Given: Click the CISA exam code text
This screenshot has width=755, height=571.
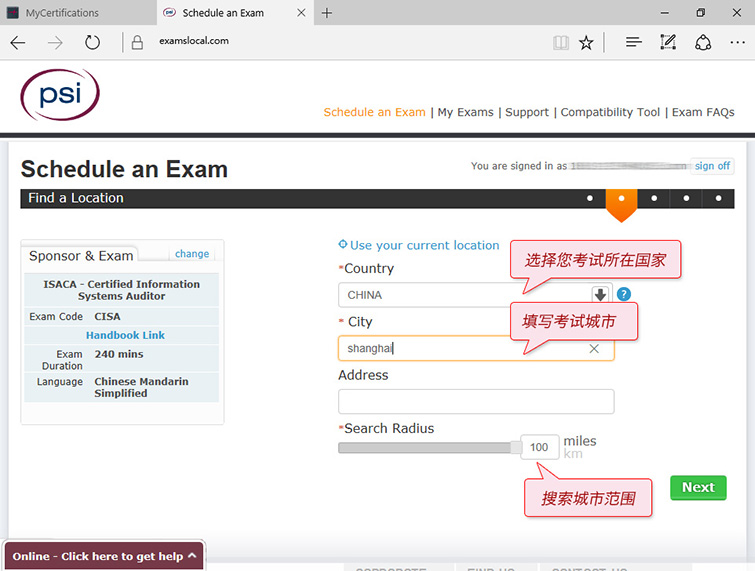Looking at the screenshot, I should [107, 316].
